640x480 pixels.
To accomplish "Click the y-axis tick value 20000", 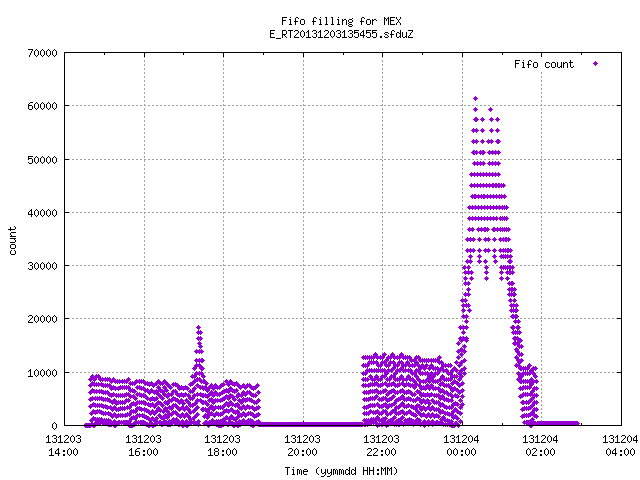I will click(42, 319).
